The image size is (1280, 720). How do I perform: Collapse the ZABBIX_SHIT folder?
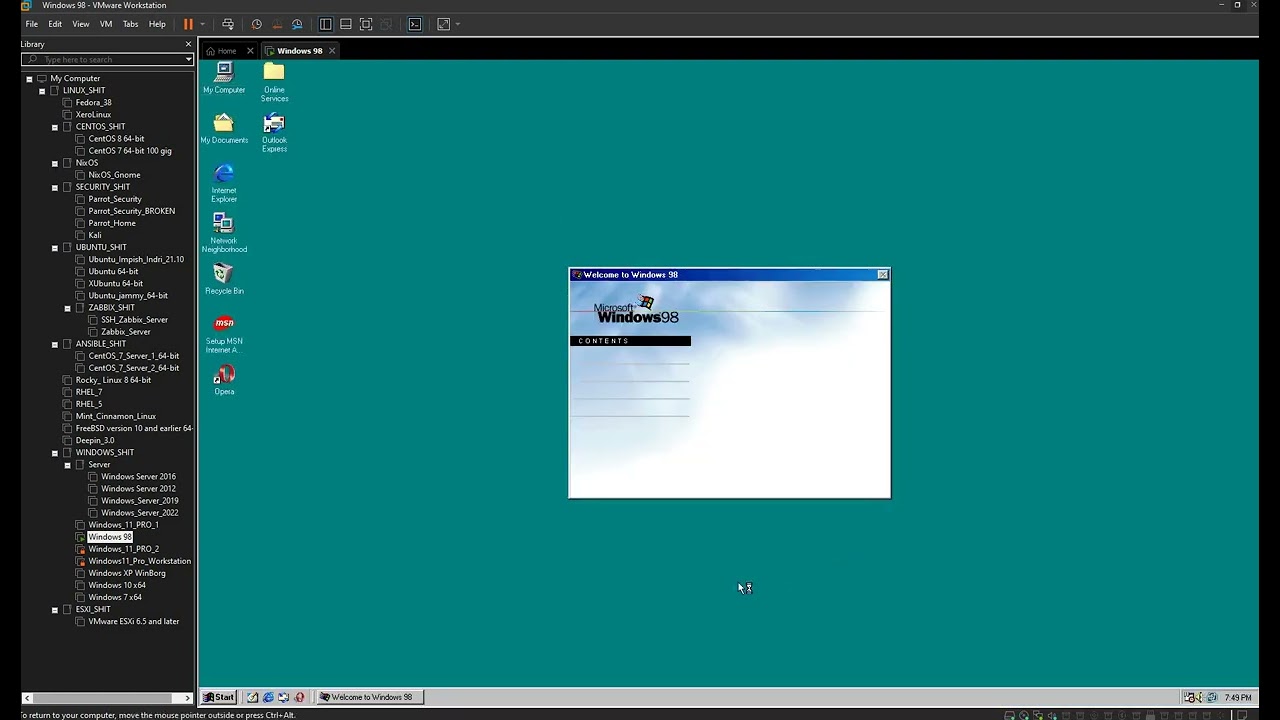coord(68,308)
